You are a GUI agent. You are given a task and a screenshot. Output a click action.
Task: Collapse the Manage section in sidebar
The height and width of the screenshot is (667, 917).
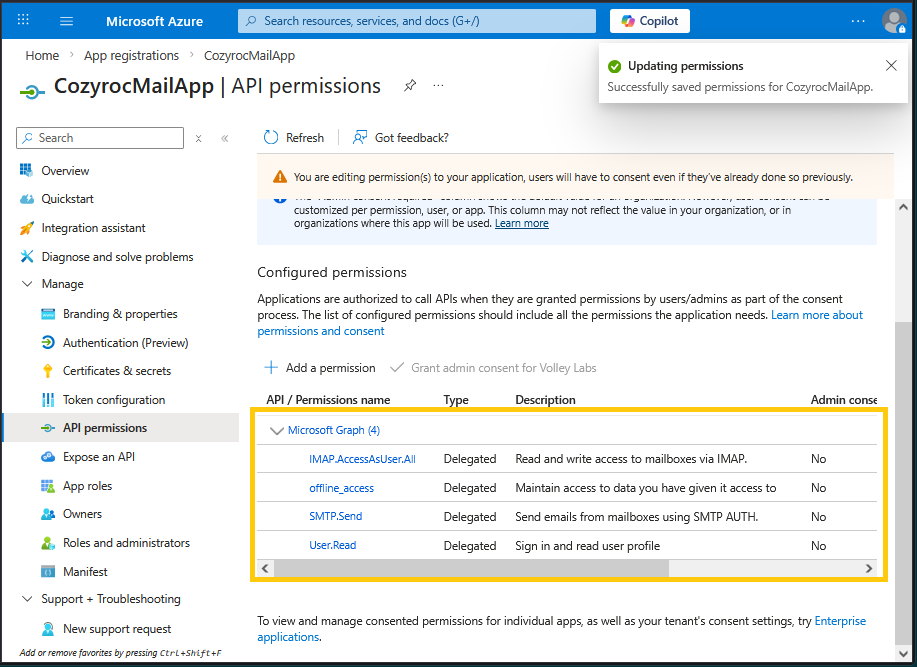(27, 284)
